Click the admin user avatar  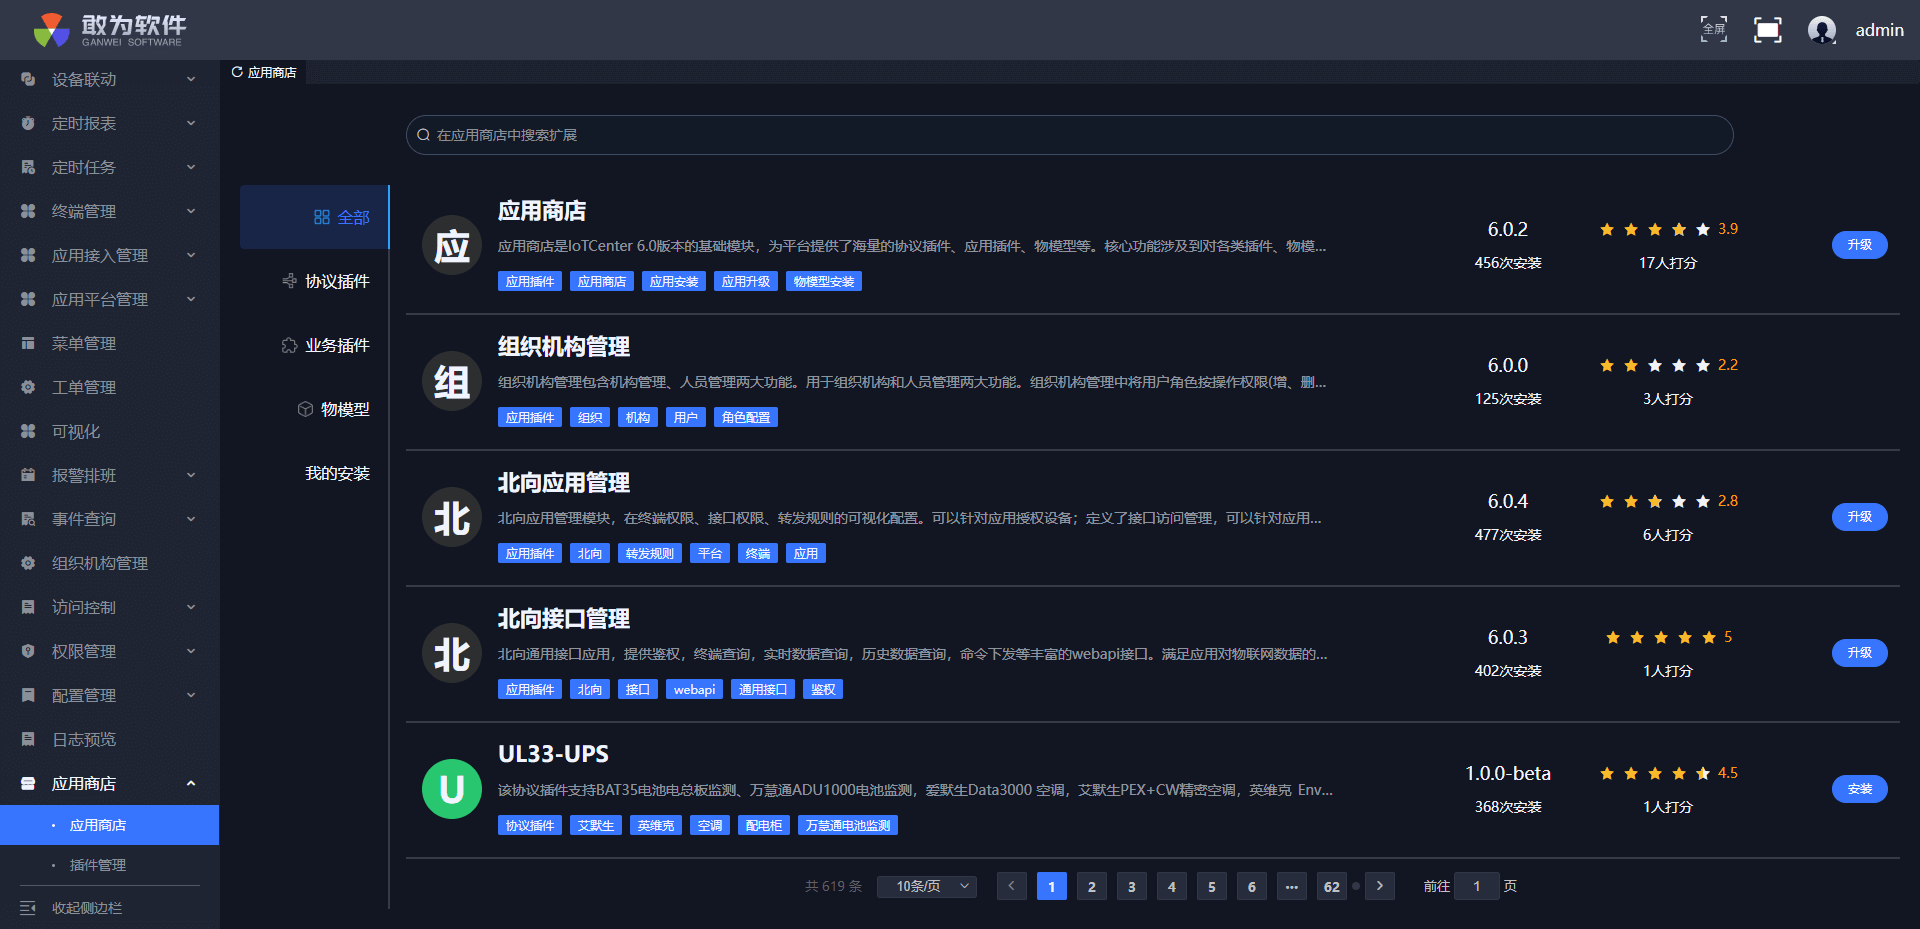[1822, 30]
